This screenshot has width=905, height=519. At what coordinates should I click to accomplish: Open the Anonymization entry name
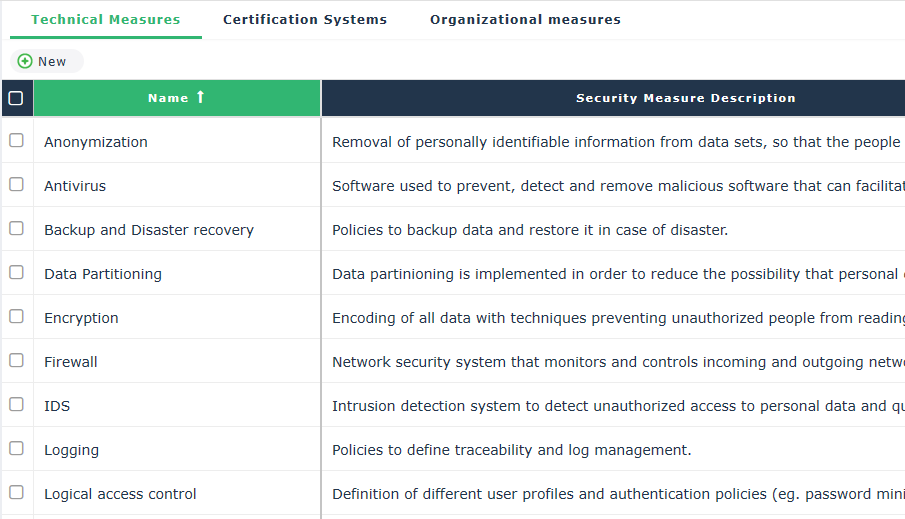(96, 142)
